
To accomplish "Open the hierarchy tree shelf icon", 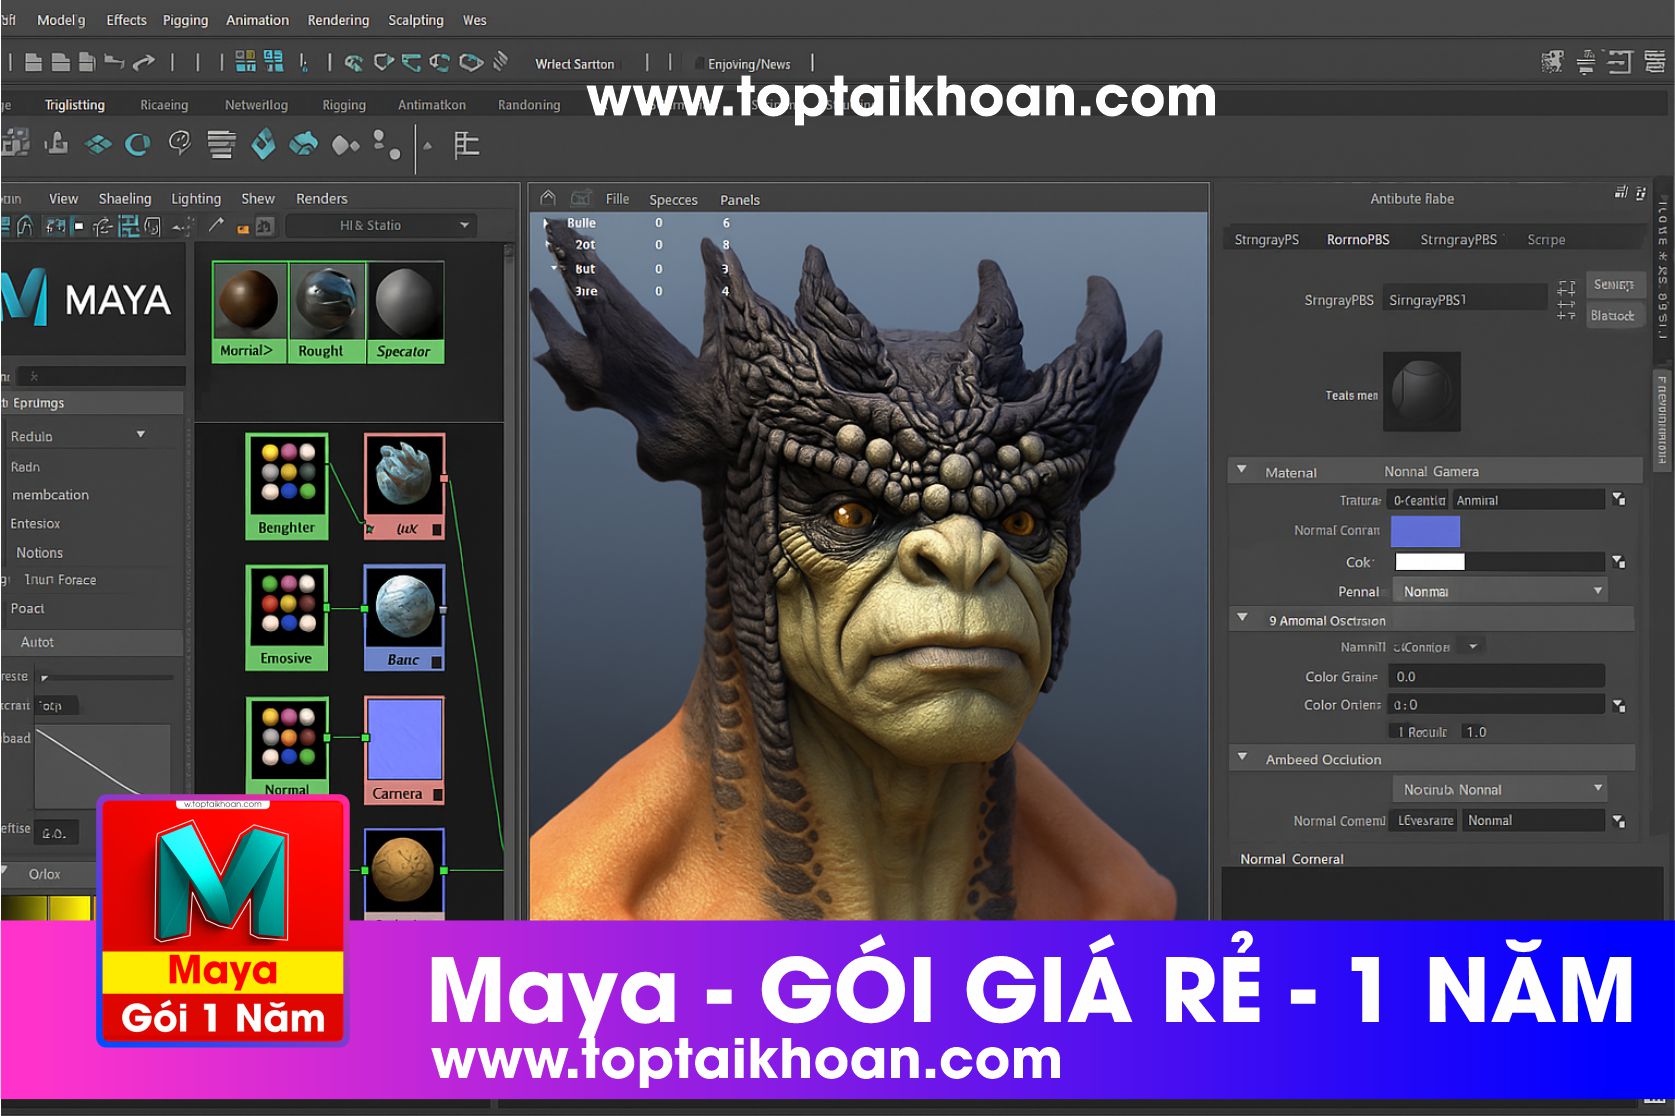I will (466, 146).
